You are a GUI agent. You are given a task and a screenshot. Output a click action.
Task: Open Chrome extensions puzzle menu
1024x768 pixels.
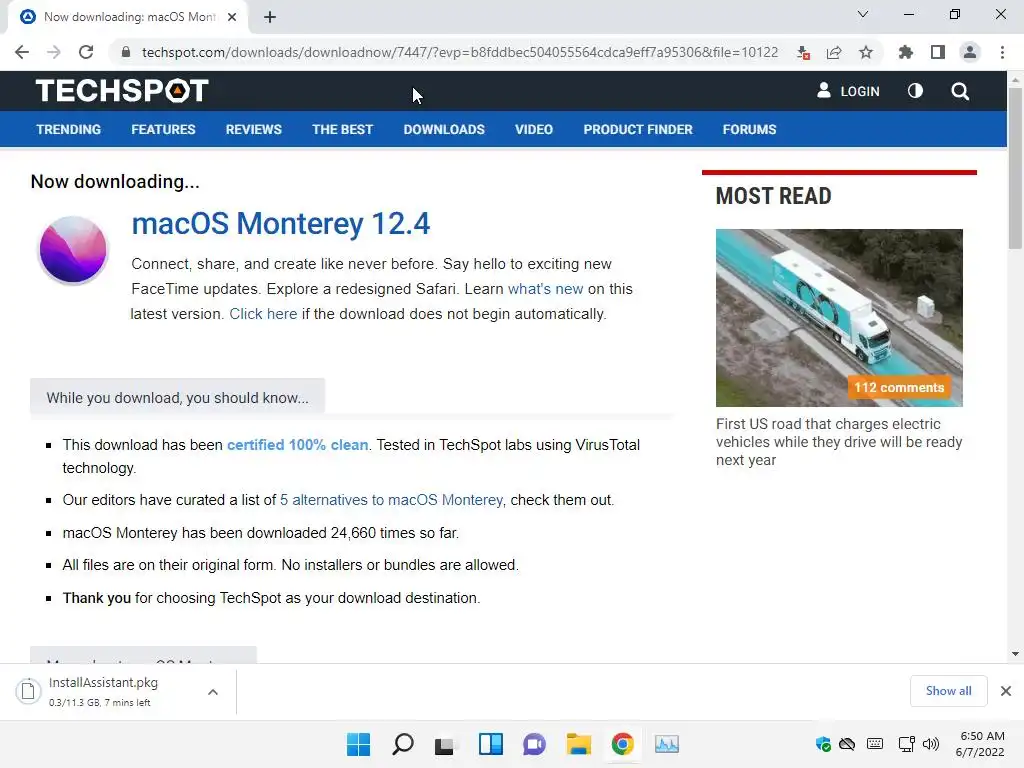906,52
